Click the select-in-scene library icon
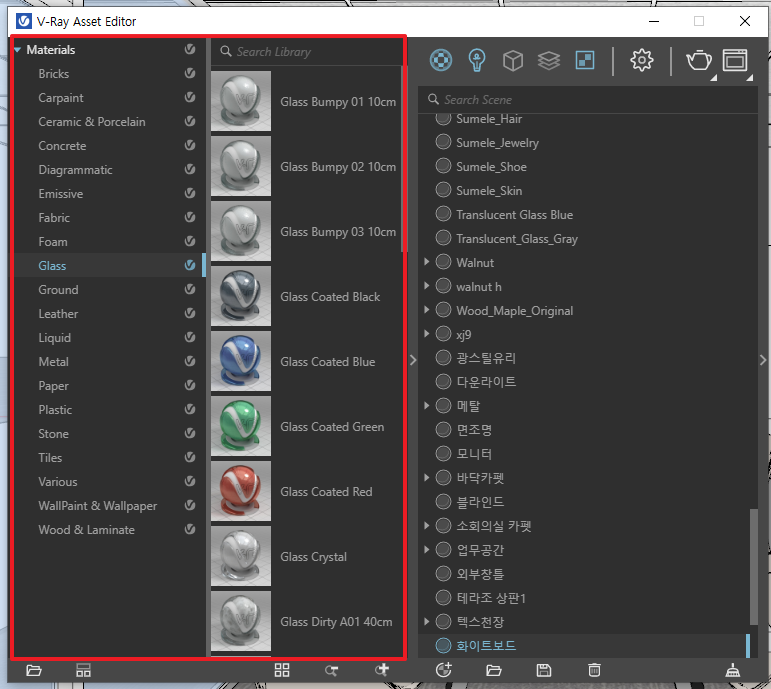This screenshot has height=689, width=771. [x=331, y=670]
